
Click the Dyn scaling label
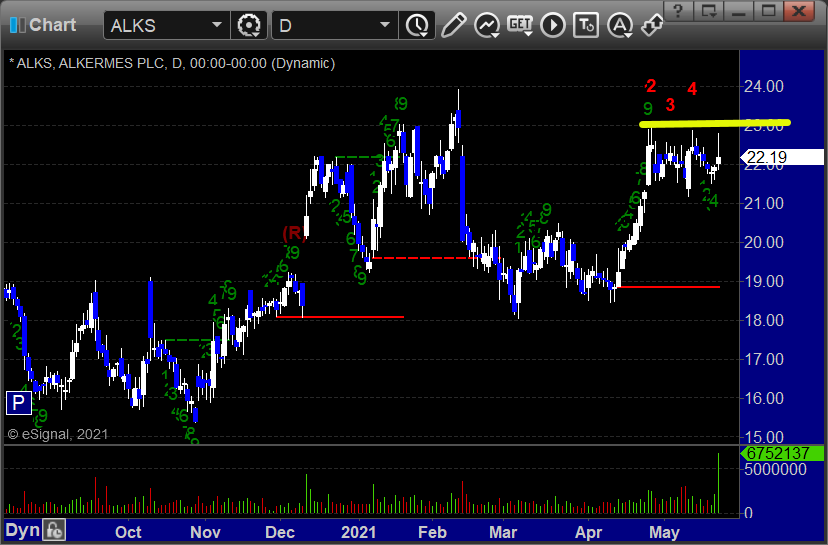coord(22,530)
